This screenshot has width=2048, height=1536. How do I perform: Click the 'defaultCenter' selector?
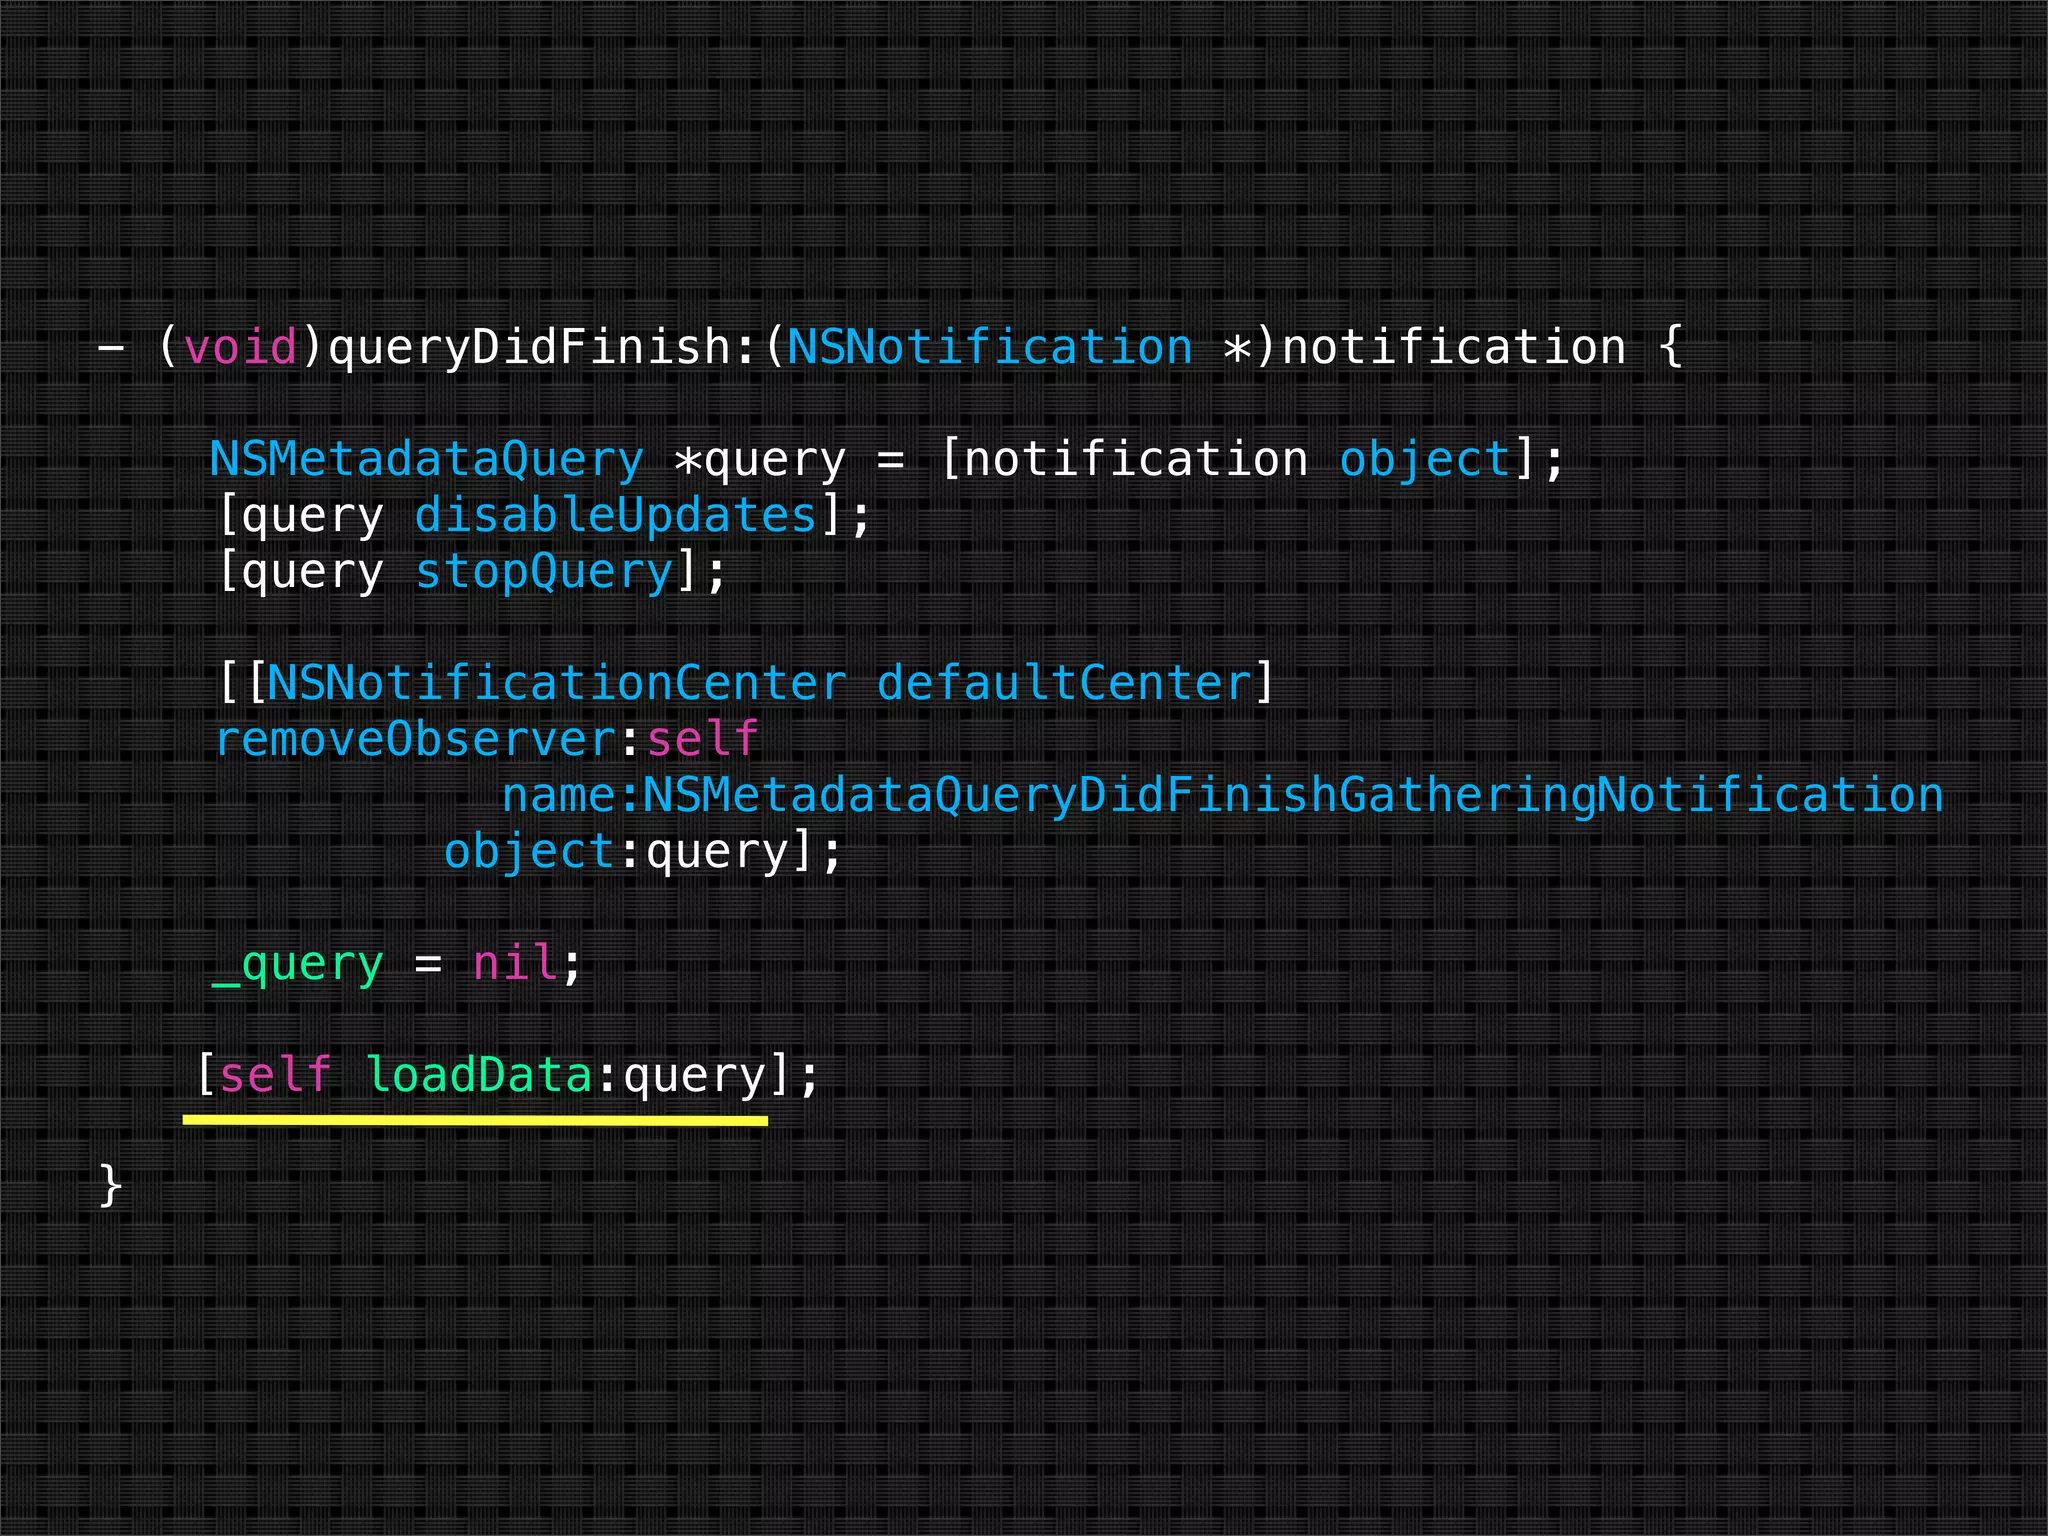[x=1065, y=683]
